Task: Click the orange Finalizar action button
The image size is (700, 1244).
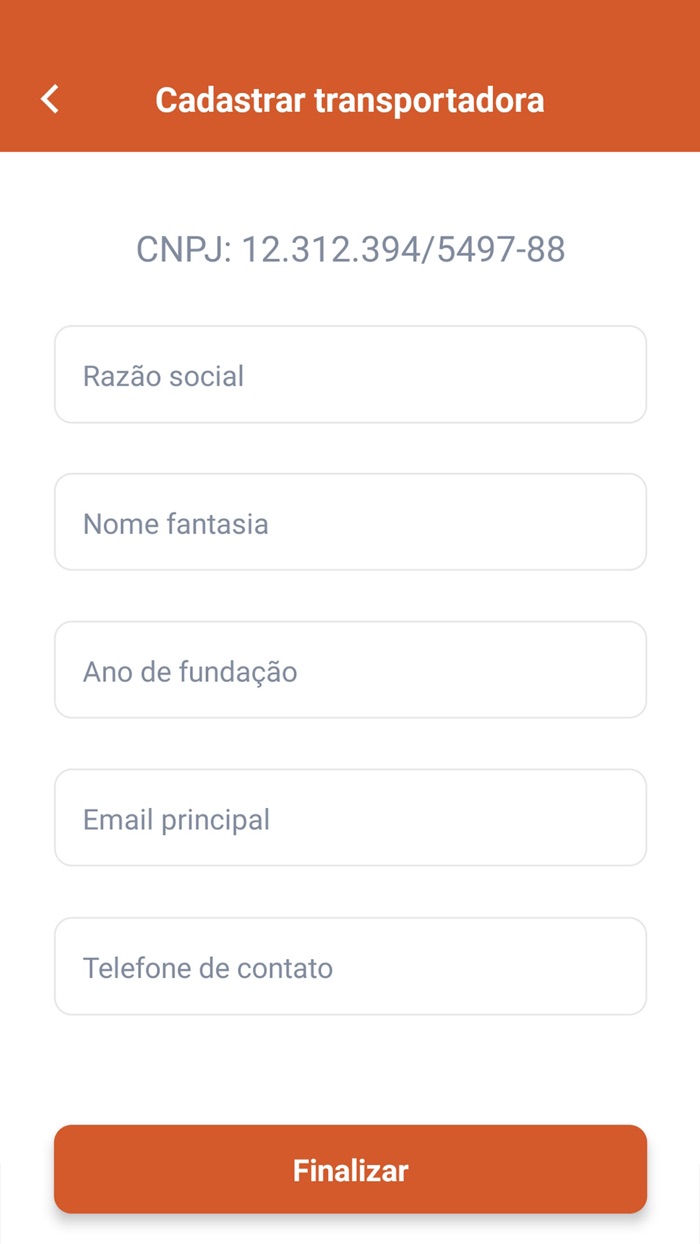Action: pos(350,1169)
